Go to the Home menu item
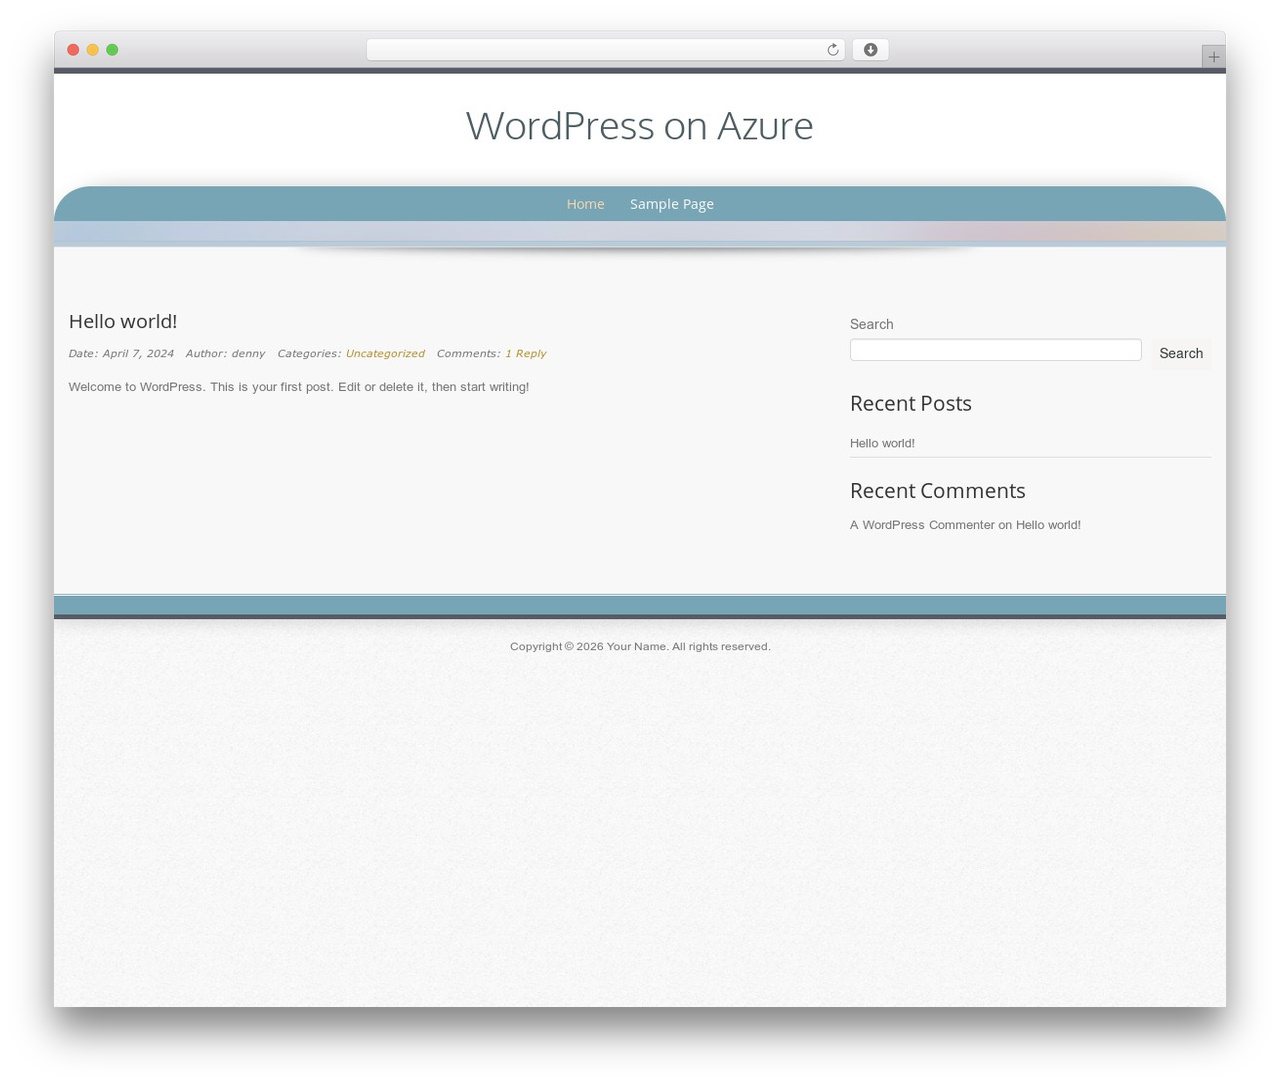Viewport: 1280px width, 1084px height. [x=585, y=204]
